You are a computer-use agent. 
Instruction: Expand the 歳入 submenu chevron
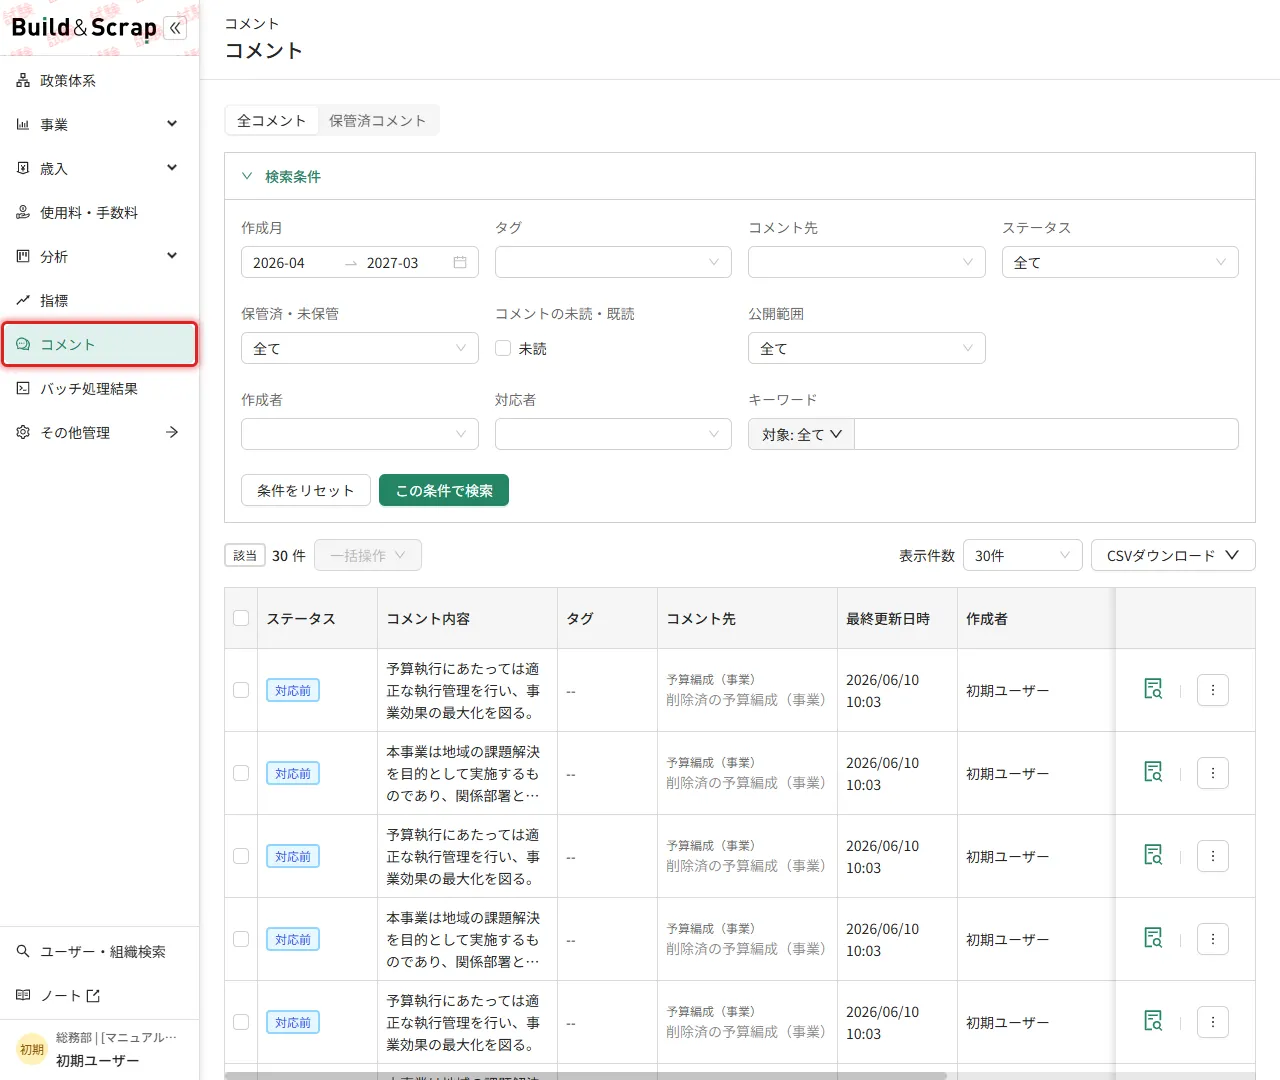[172, 168]
